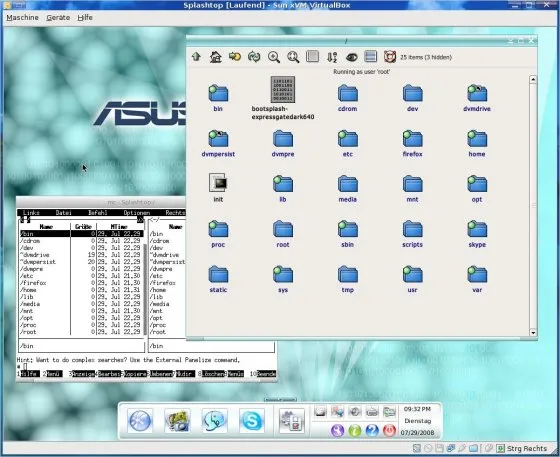Image resolution: width=560 pixels, height=457 pixels.
Task: Launch the chat messenger from the dock
Action: point(215,421)
